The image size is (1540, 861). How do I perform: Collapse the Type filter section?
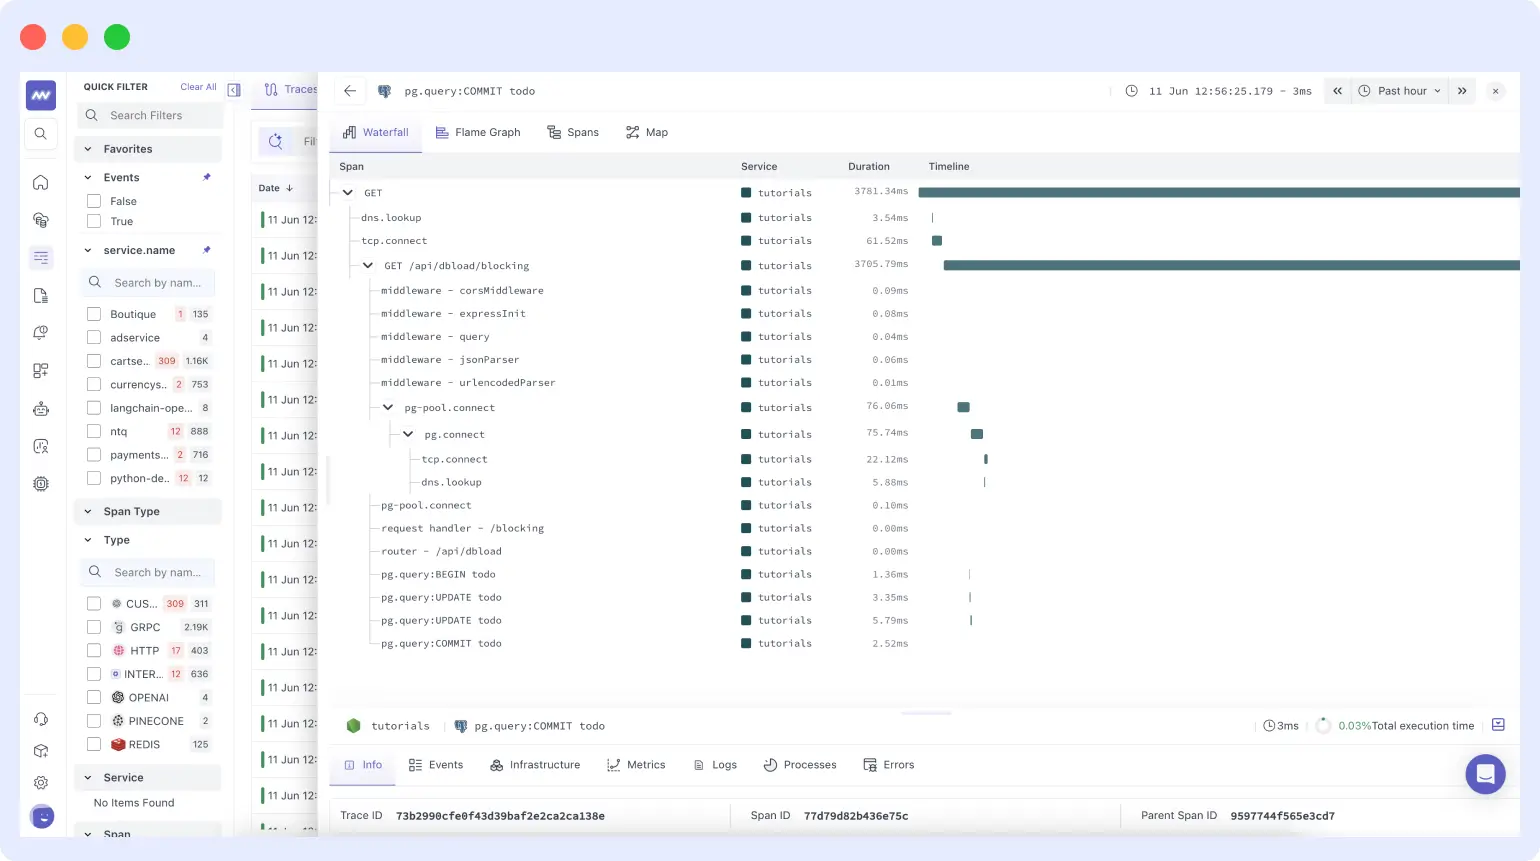(x=88, y=540)
